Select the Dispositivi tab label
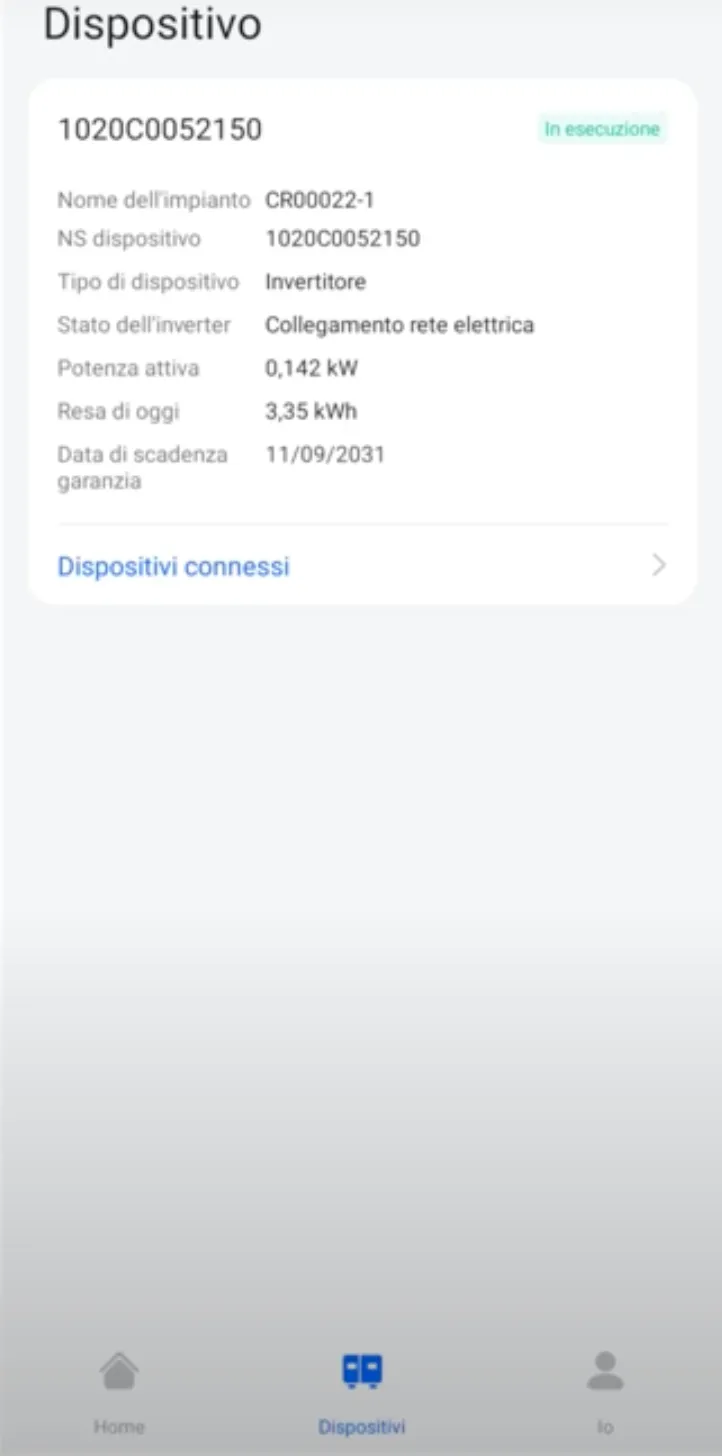The height and width of the screenshot is (1456, 722). coord(362,1426)
